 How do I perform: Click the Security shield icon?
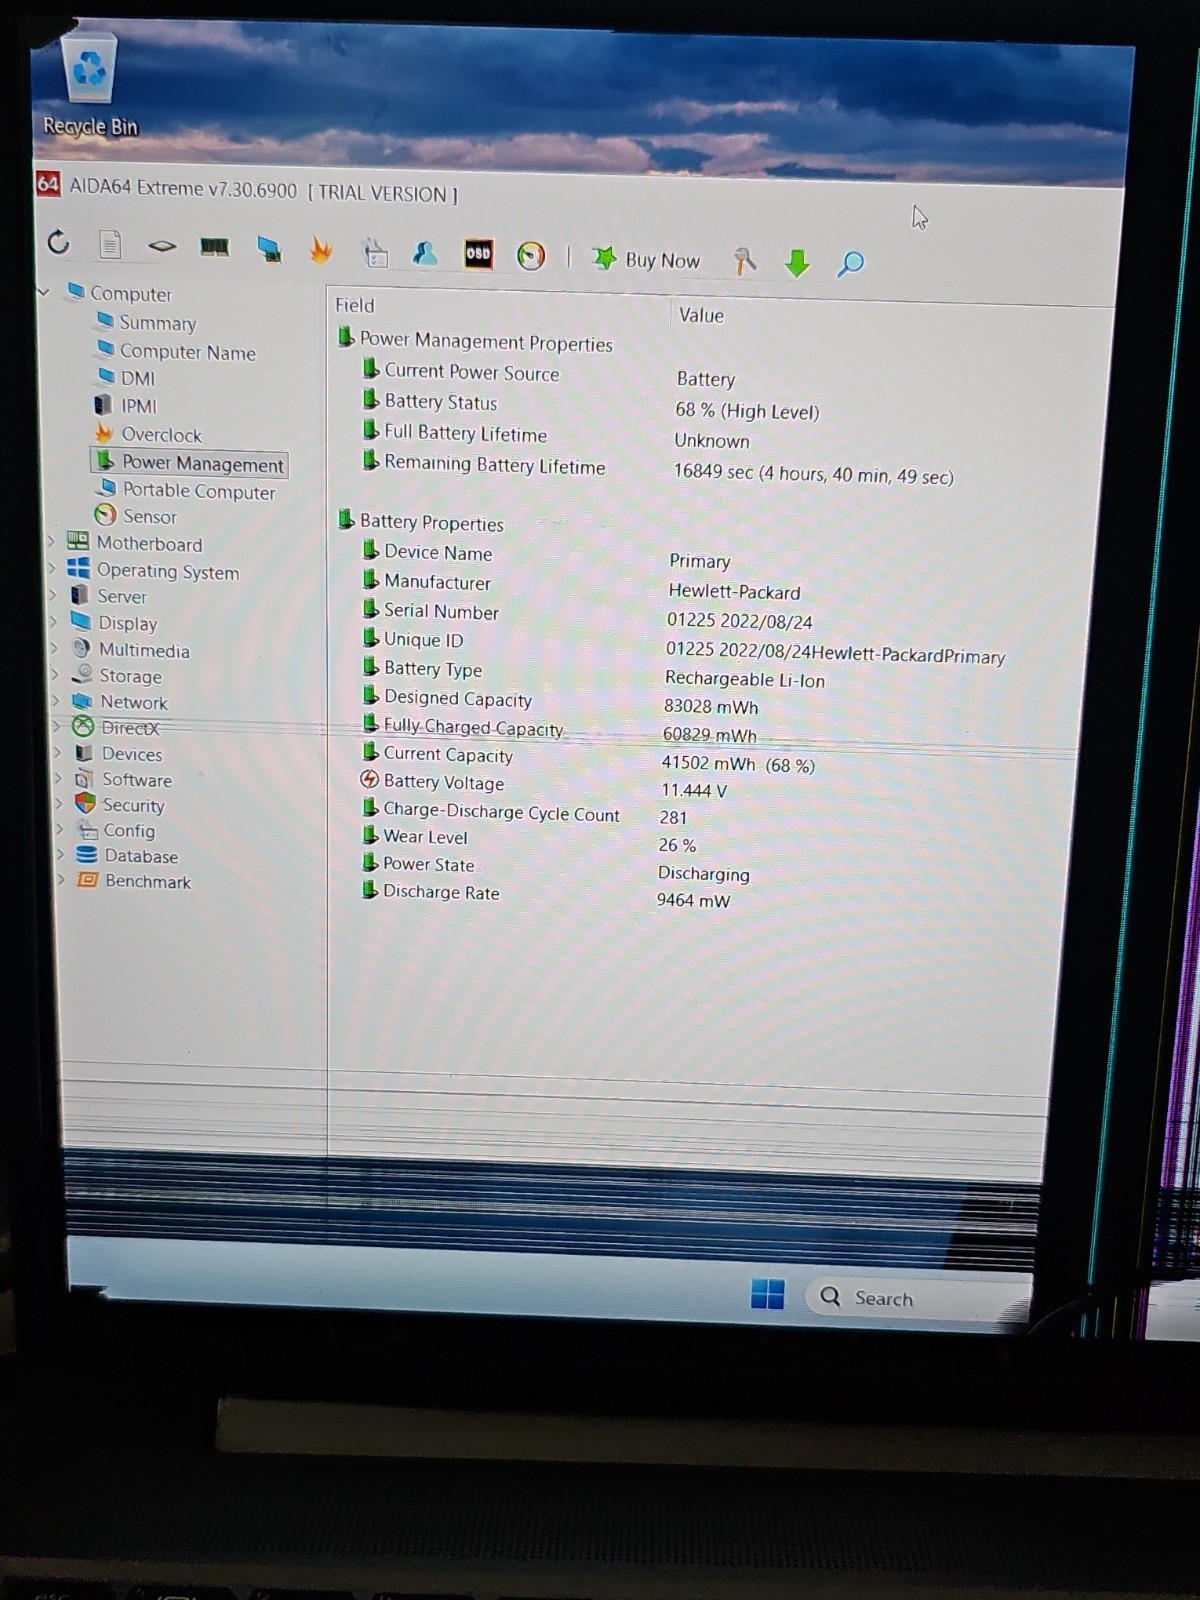pyautogui.click(x=86, y=804)
